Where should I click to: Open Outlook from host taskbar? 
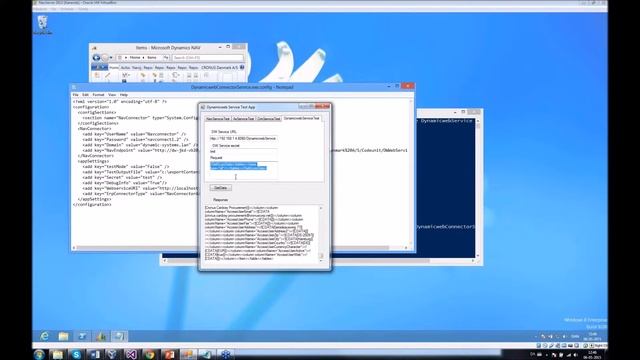tap(95, 354)
